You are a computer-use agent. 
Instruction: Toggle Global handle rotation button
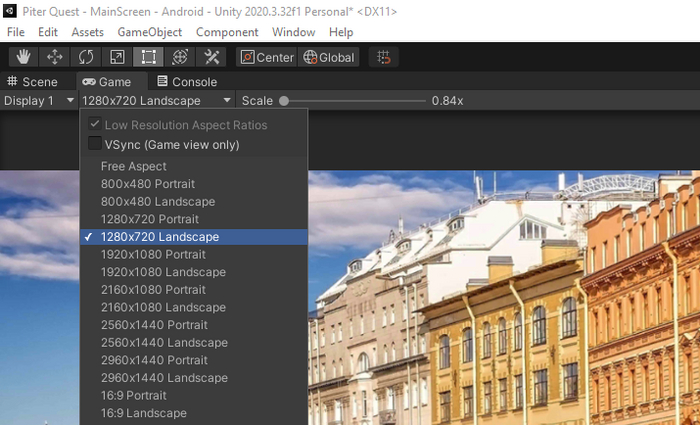tap(329, 57)
